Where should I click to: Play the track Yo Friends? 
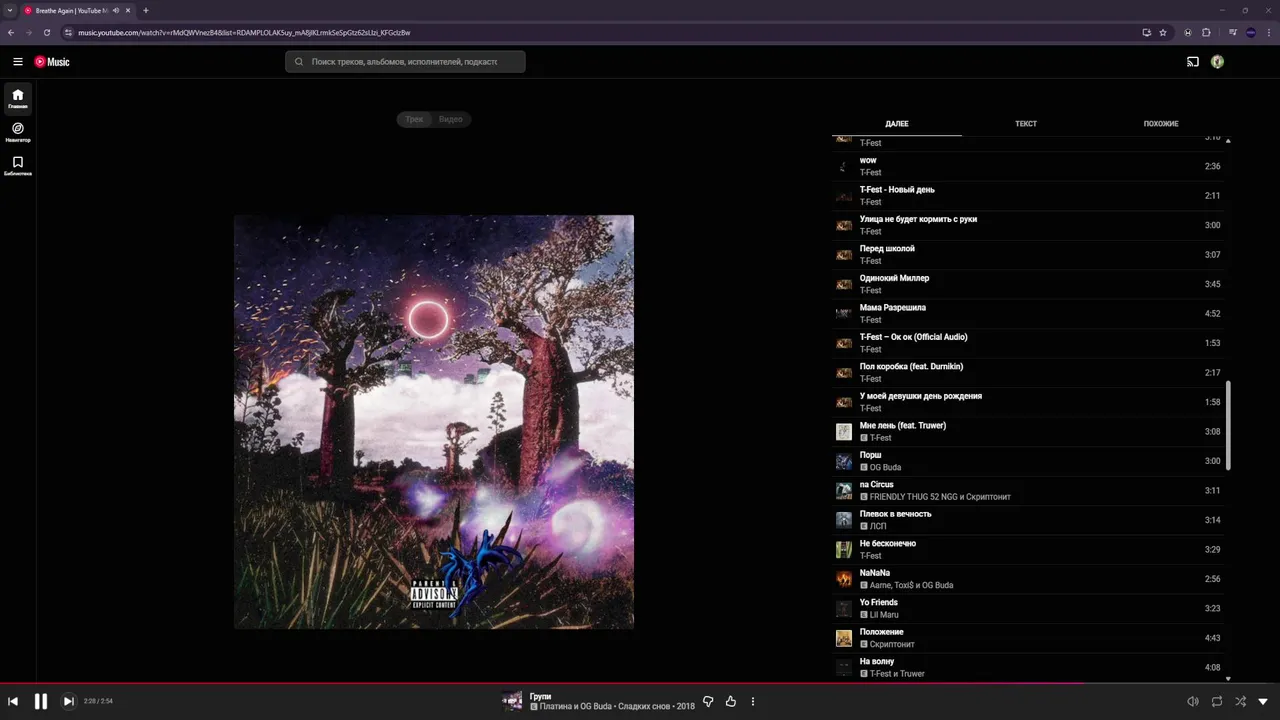[x=1028, y=609]
